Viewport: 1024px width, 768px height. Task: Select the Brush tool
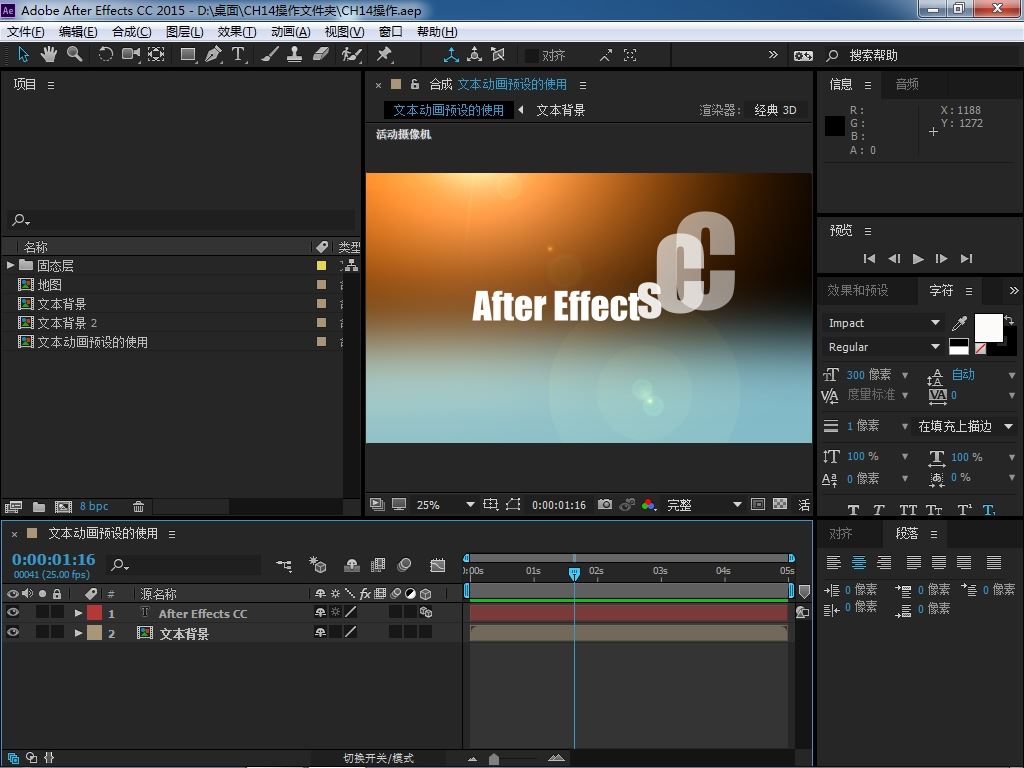click(x=269, y=54)
